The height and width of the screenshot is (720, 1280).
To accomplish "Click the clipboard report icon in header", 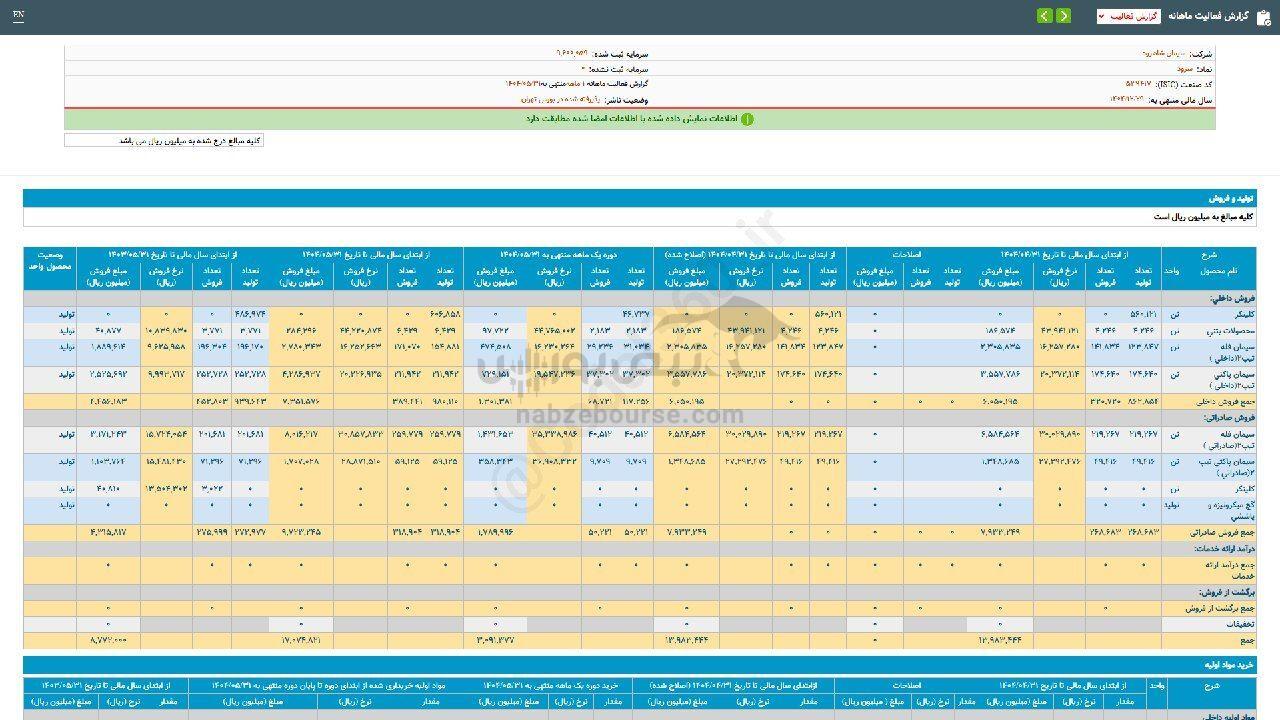I will click(1263, 16).
